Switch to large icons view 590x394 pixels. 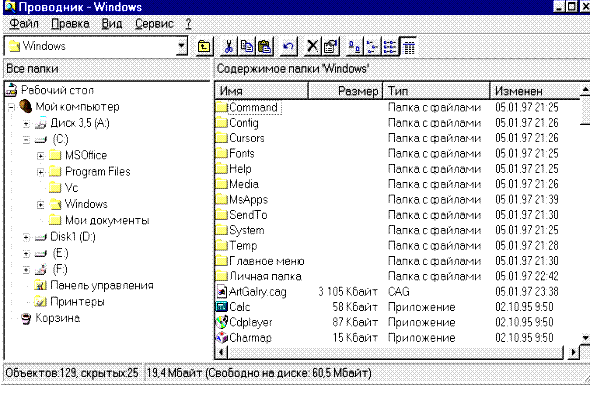pos(354,47)
